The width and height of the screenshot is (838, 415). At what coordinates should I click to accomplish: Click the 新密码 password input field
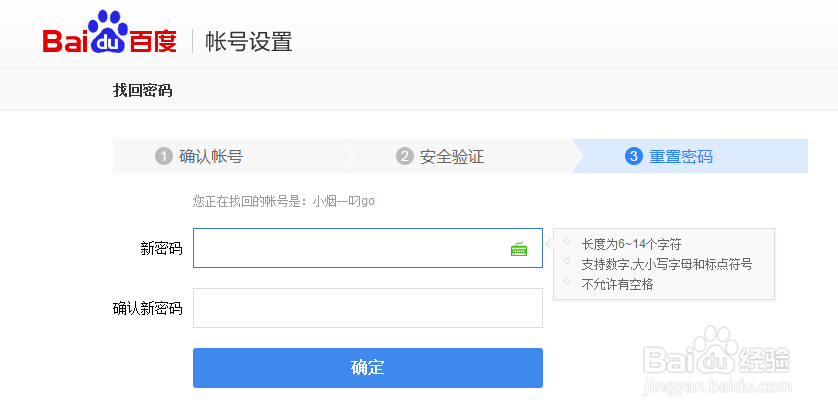pos(368,248)
